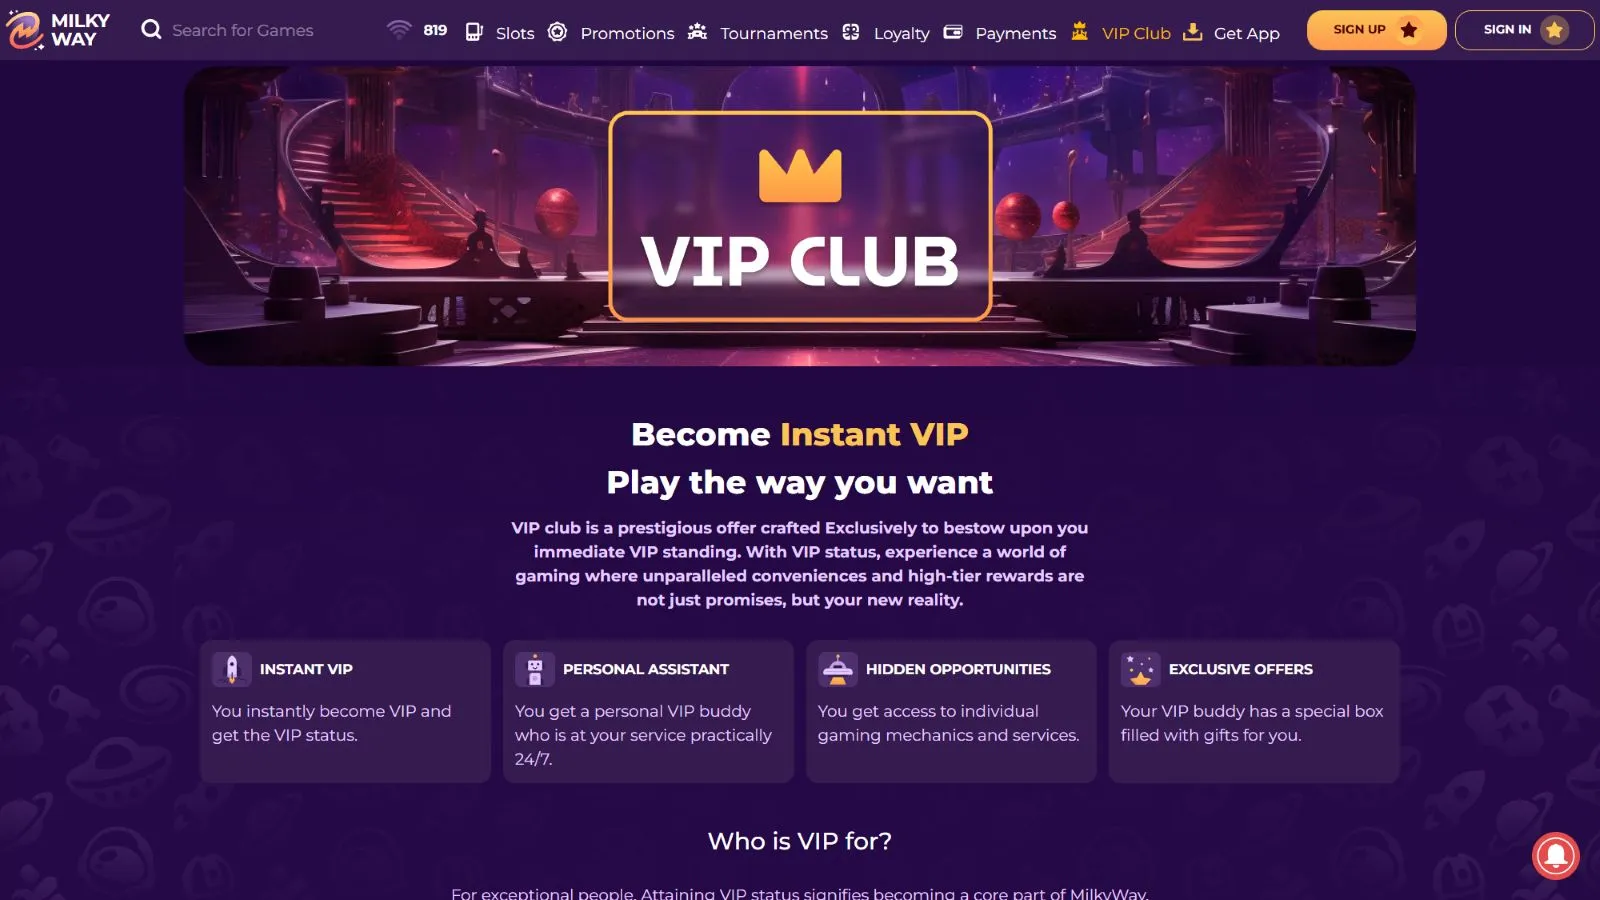The image size is (1600, 900).
Task: Click the VIP Club crown icon
Action: coord(1080,31)
